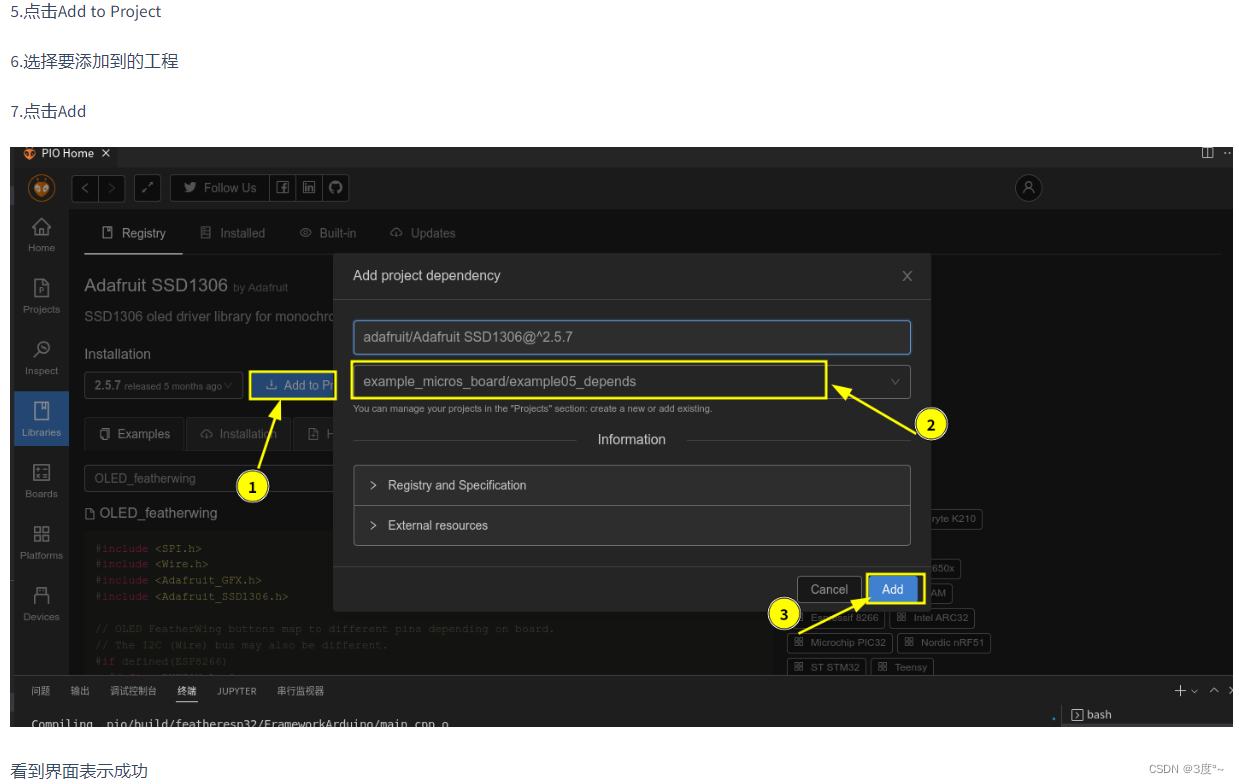1239x784 pixels.
Task: Switch to the 调试控制台 panel tab
Action: (x=133, y=691)
